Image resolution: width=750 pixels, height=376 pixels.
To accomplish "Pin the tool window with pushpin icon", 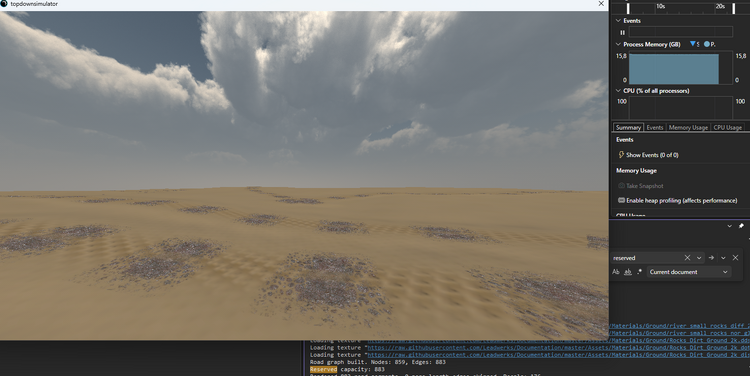I will point(741,226).
